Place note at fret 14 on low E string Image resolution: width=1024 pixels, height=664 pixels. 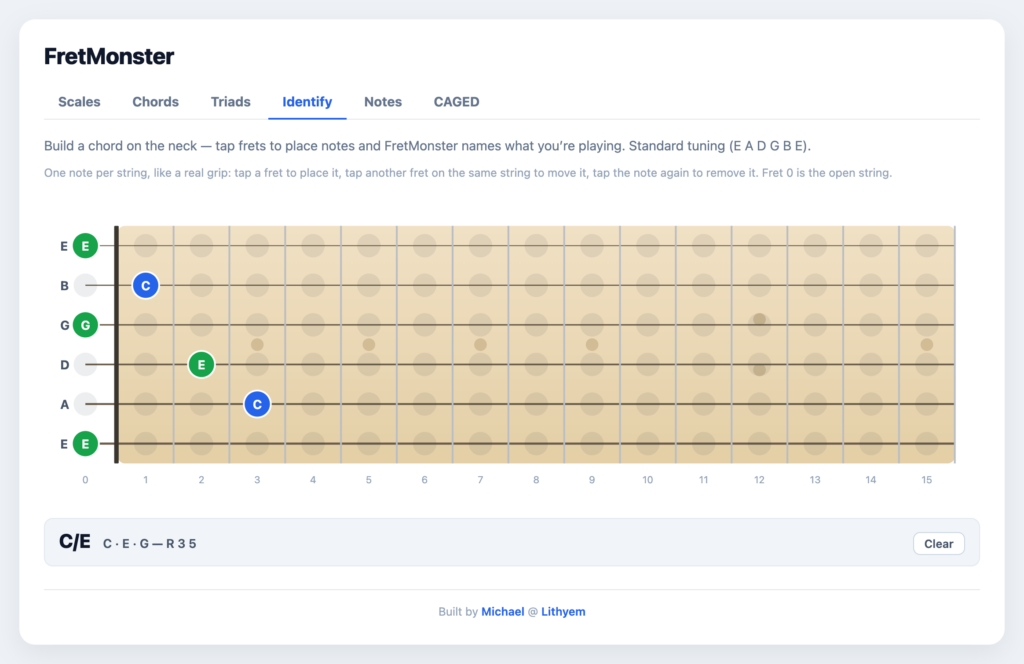coord(871,444)
